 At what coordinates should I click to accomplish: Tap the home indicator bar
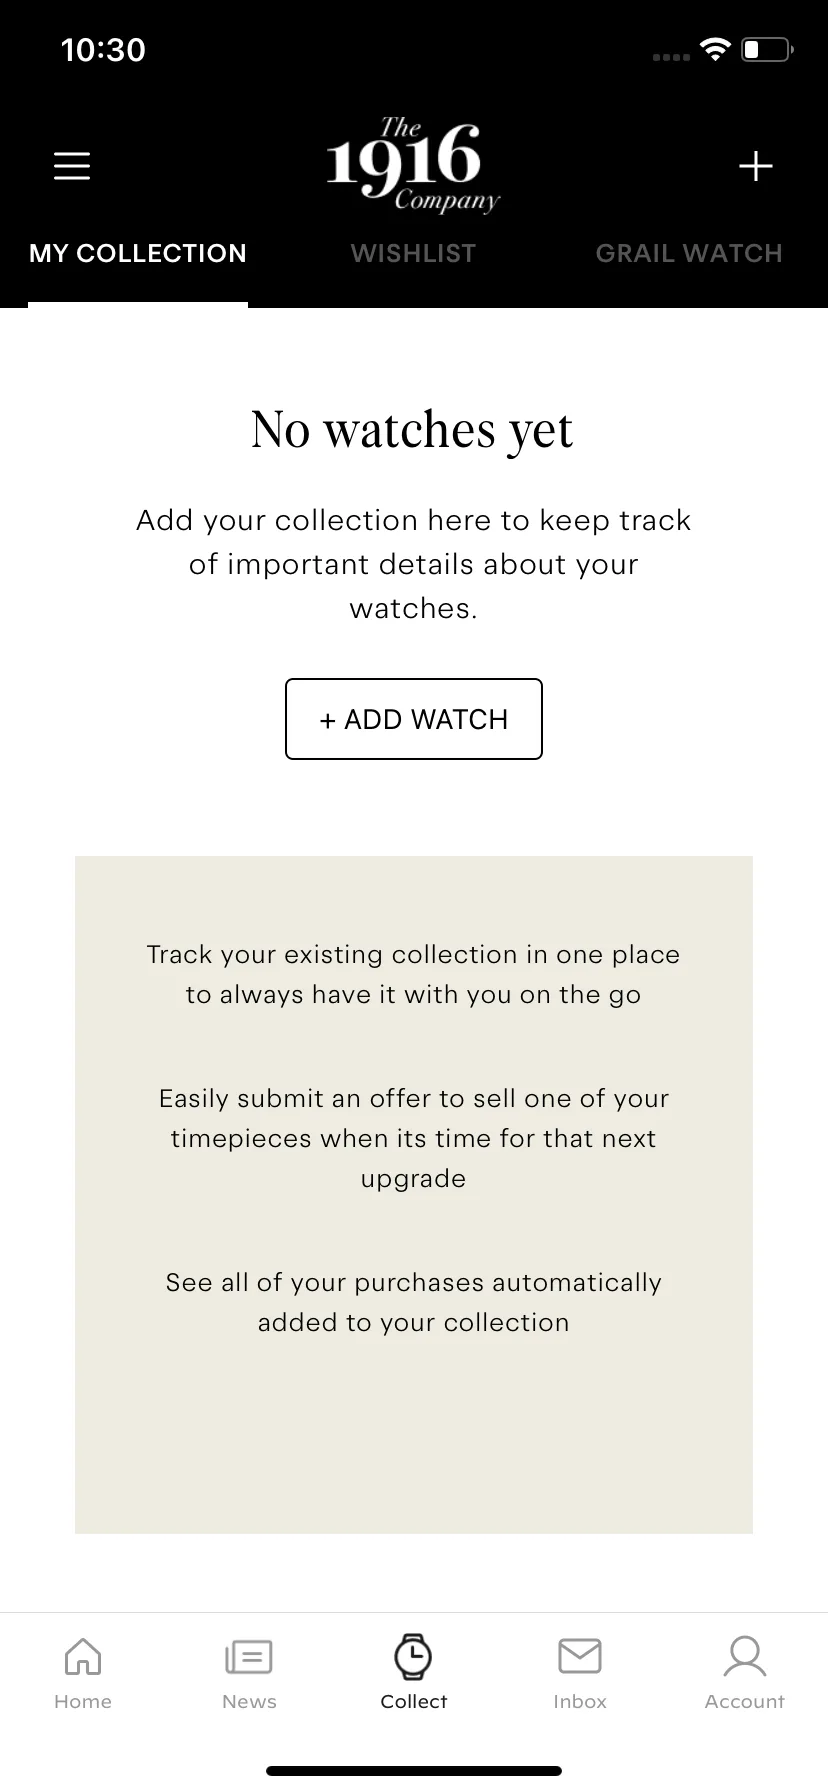(414, 1770)
